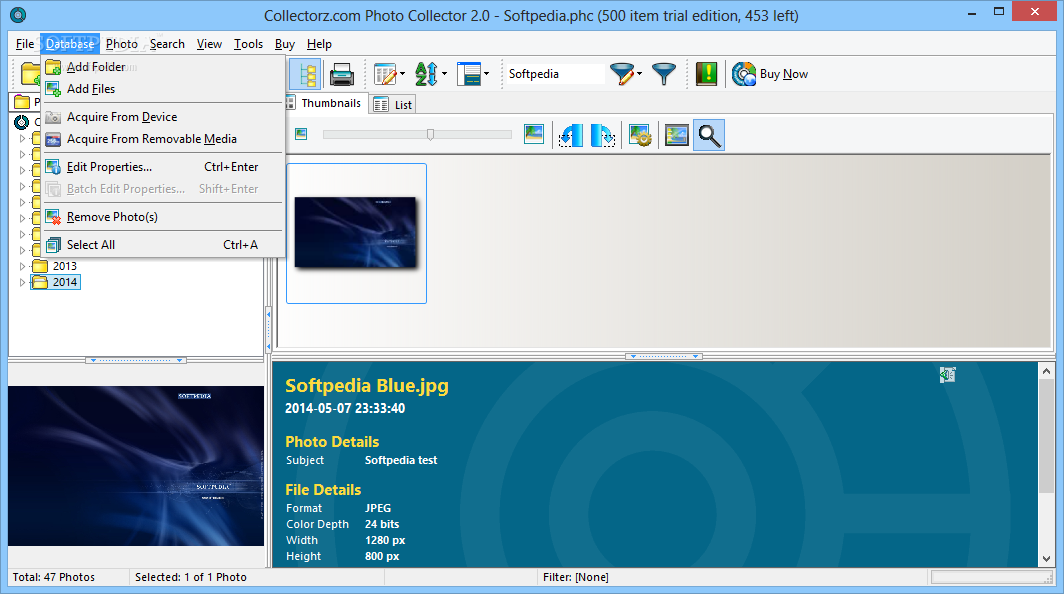Click the 'Total: 47 Photos' status text
The height and width of the screenshot is (594, 1064).
[x=54, y=577]
